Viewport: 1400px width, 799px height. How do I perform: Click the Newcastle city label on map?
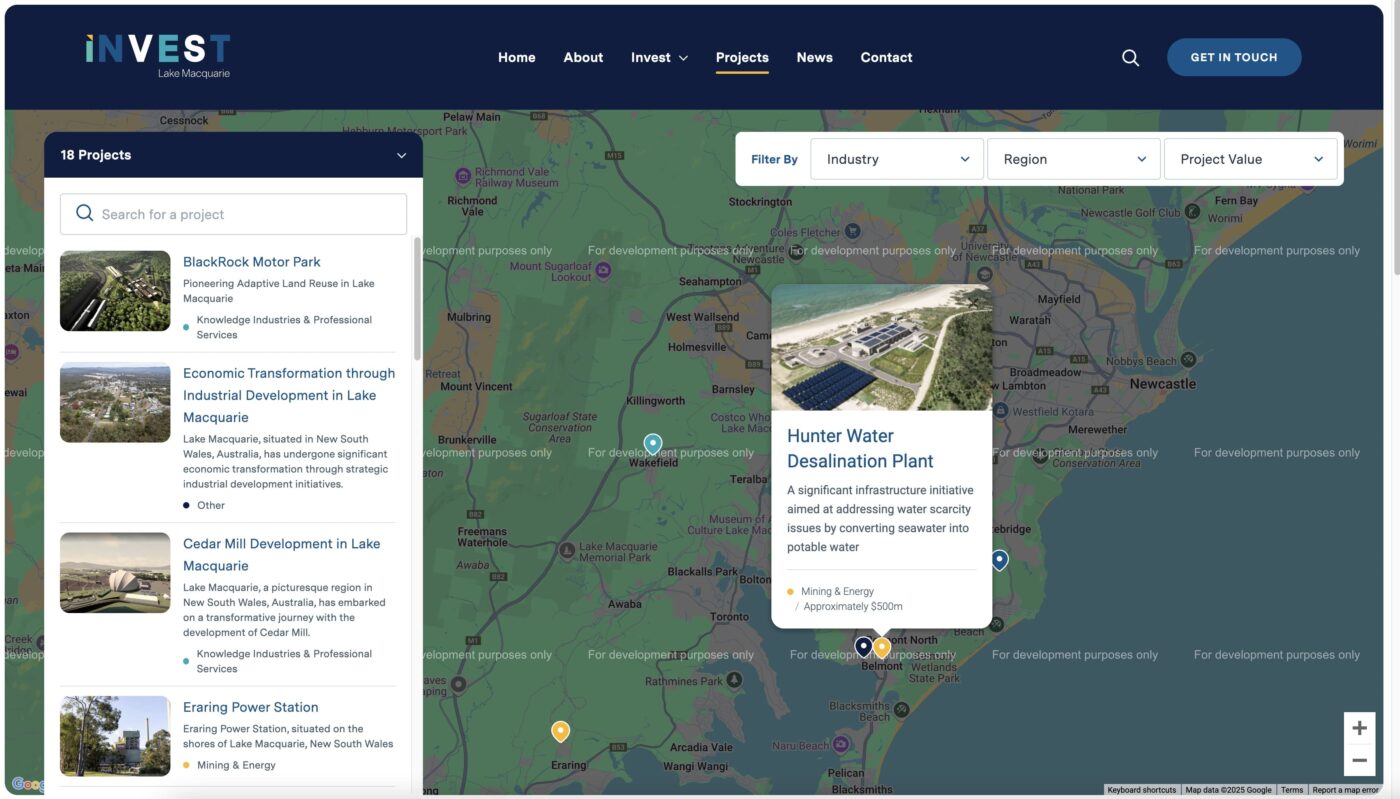1163,384
